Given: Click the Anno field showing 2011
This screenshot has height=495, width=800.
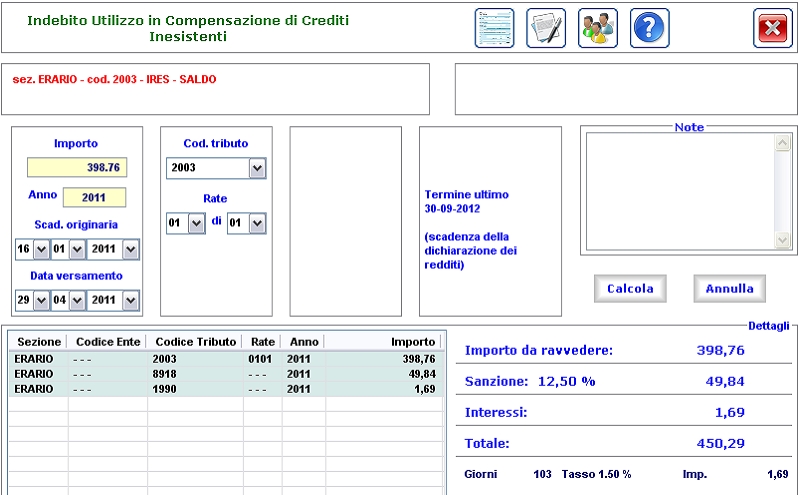Looking at the screenshot, I should (x=94, y=197).
